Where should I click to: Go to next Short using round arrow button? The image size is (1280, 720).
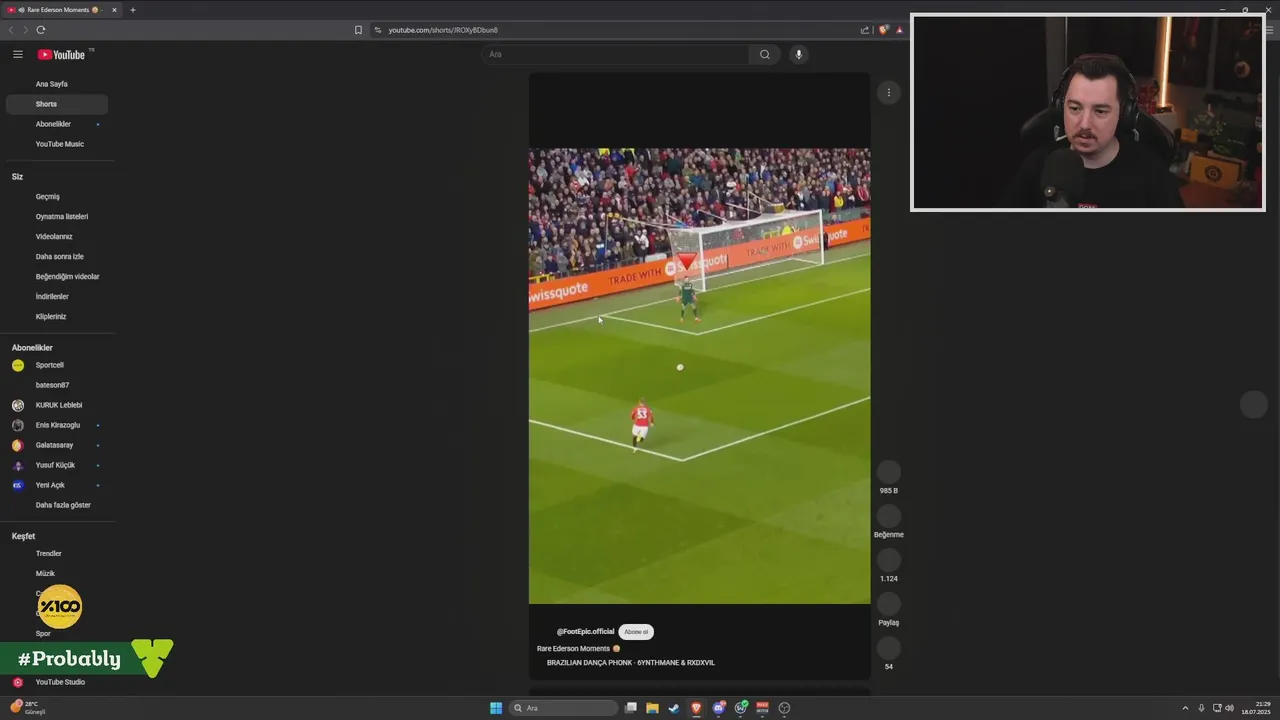coord(1253,404)
